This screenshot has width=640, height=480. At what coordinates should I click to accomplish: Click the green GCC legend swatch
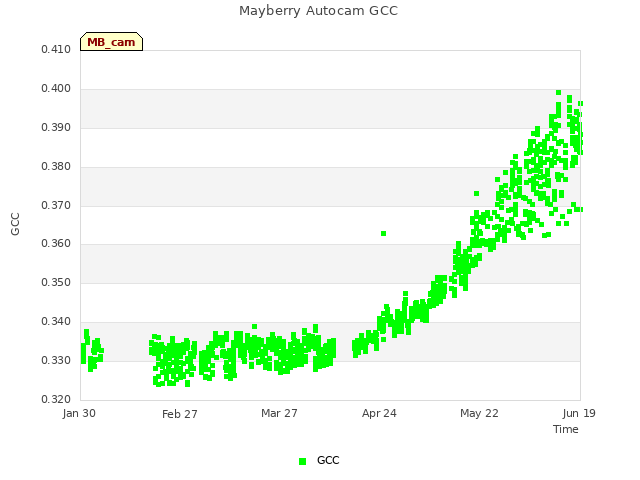(x=302, y=461)
